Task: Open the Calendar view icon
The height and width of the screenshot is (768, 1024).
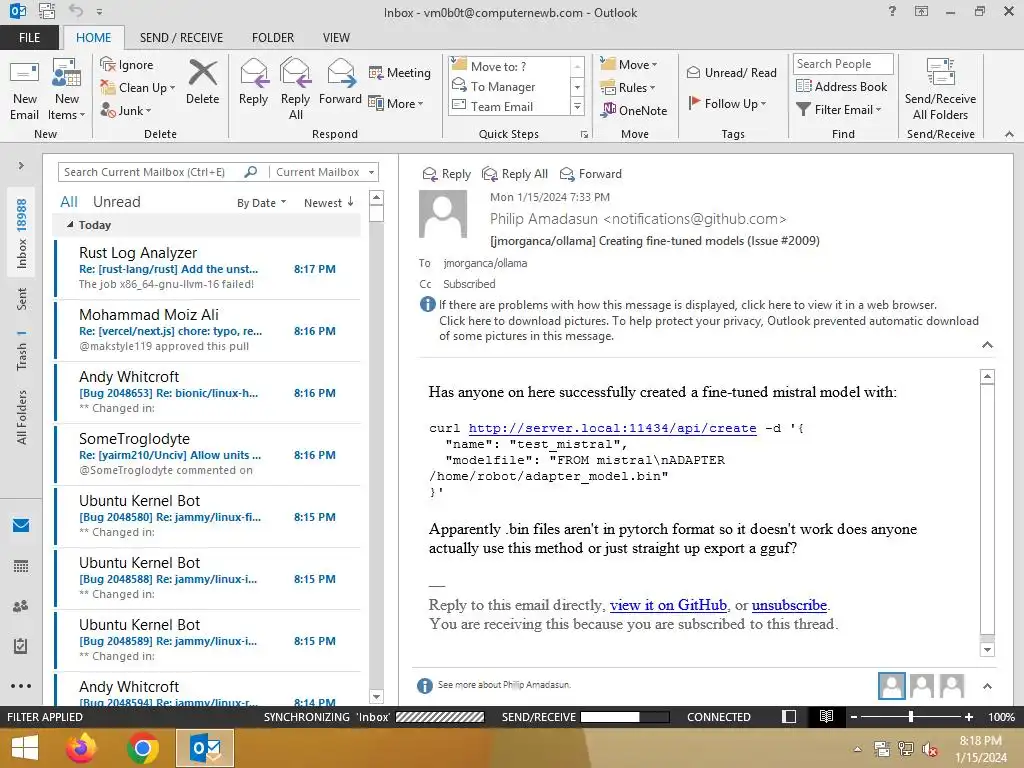Action: click(x=21, y=566)
